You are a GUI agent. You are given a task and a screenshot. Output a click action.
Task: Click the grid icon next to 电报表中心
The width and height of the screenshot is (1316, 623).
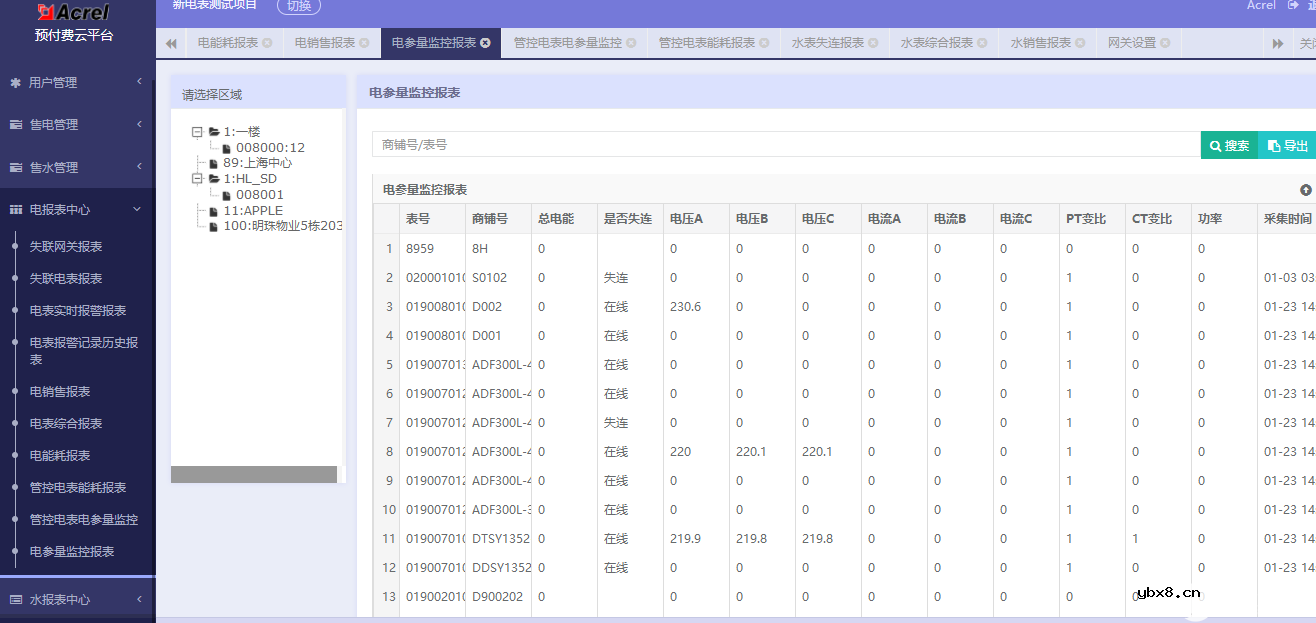(x=14, y=210)
